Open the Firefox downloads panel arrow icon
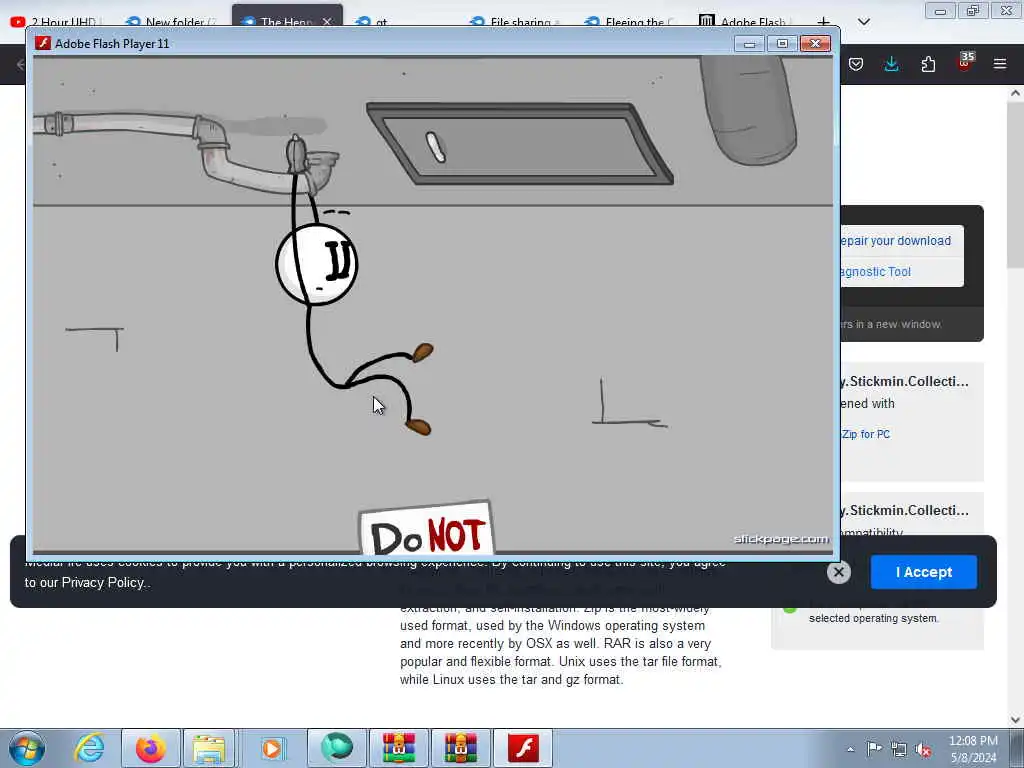 click(891, 64)
